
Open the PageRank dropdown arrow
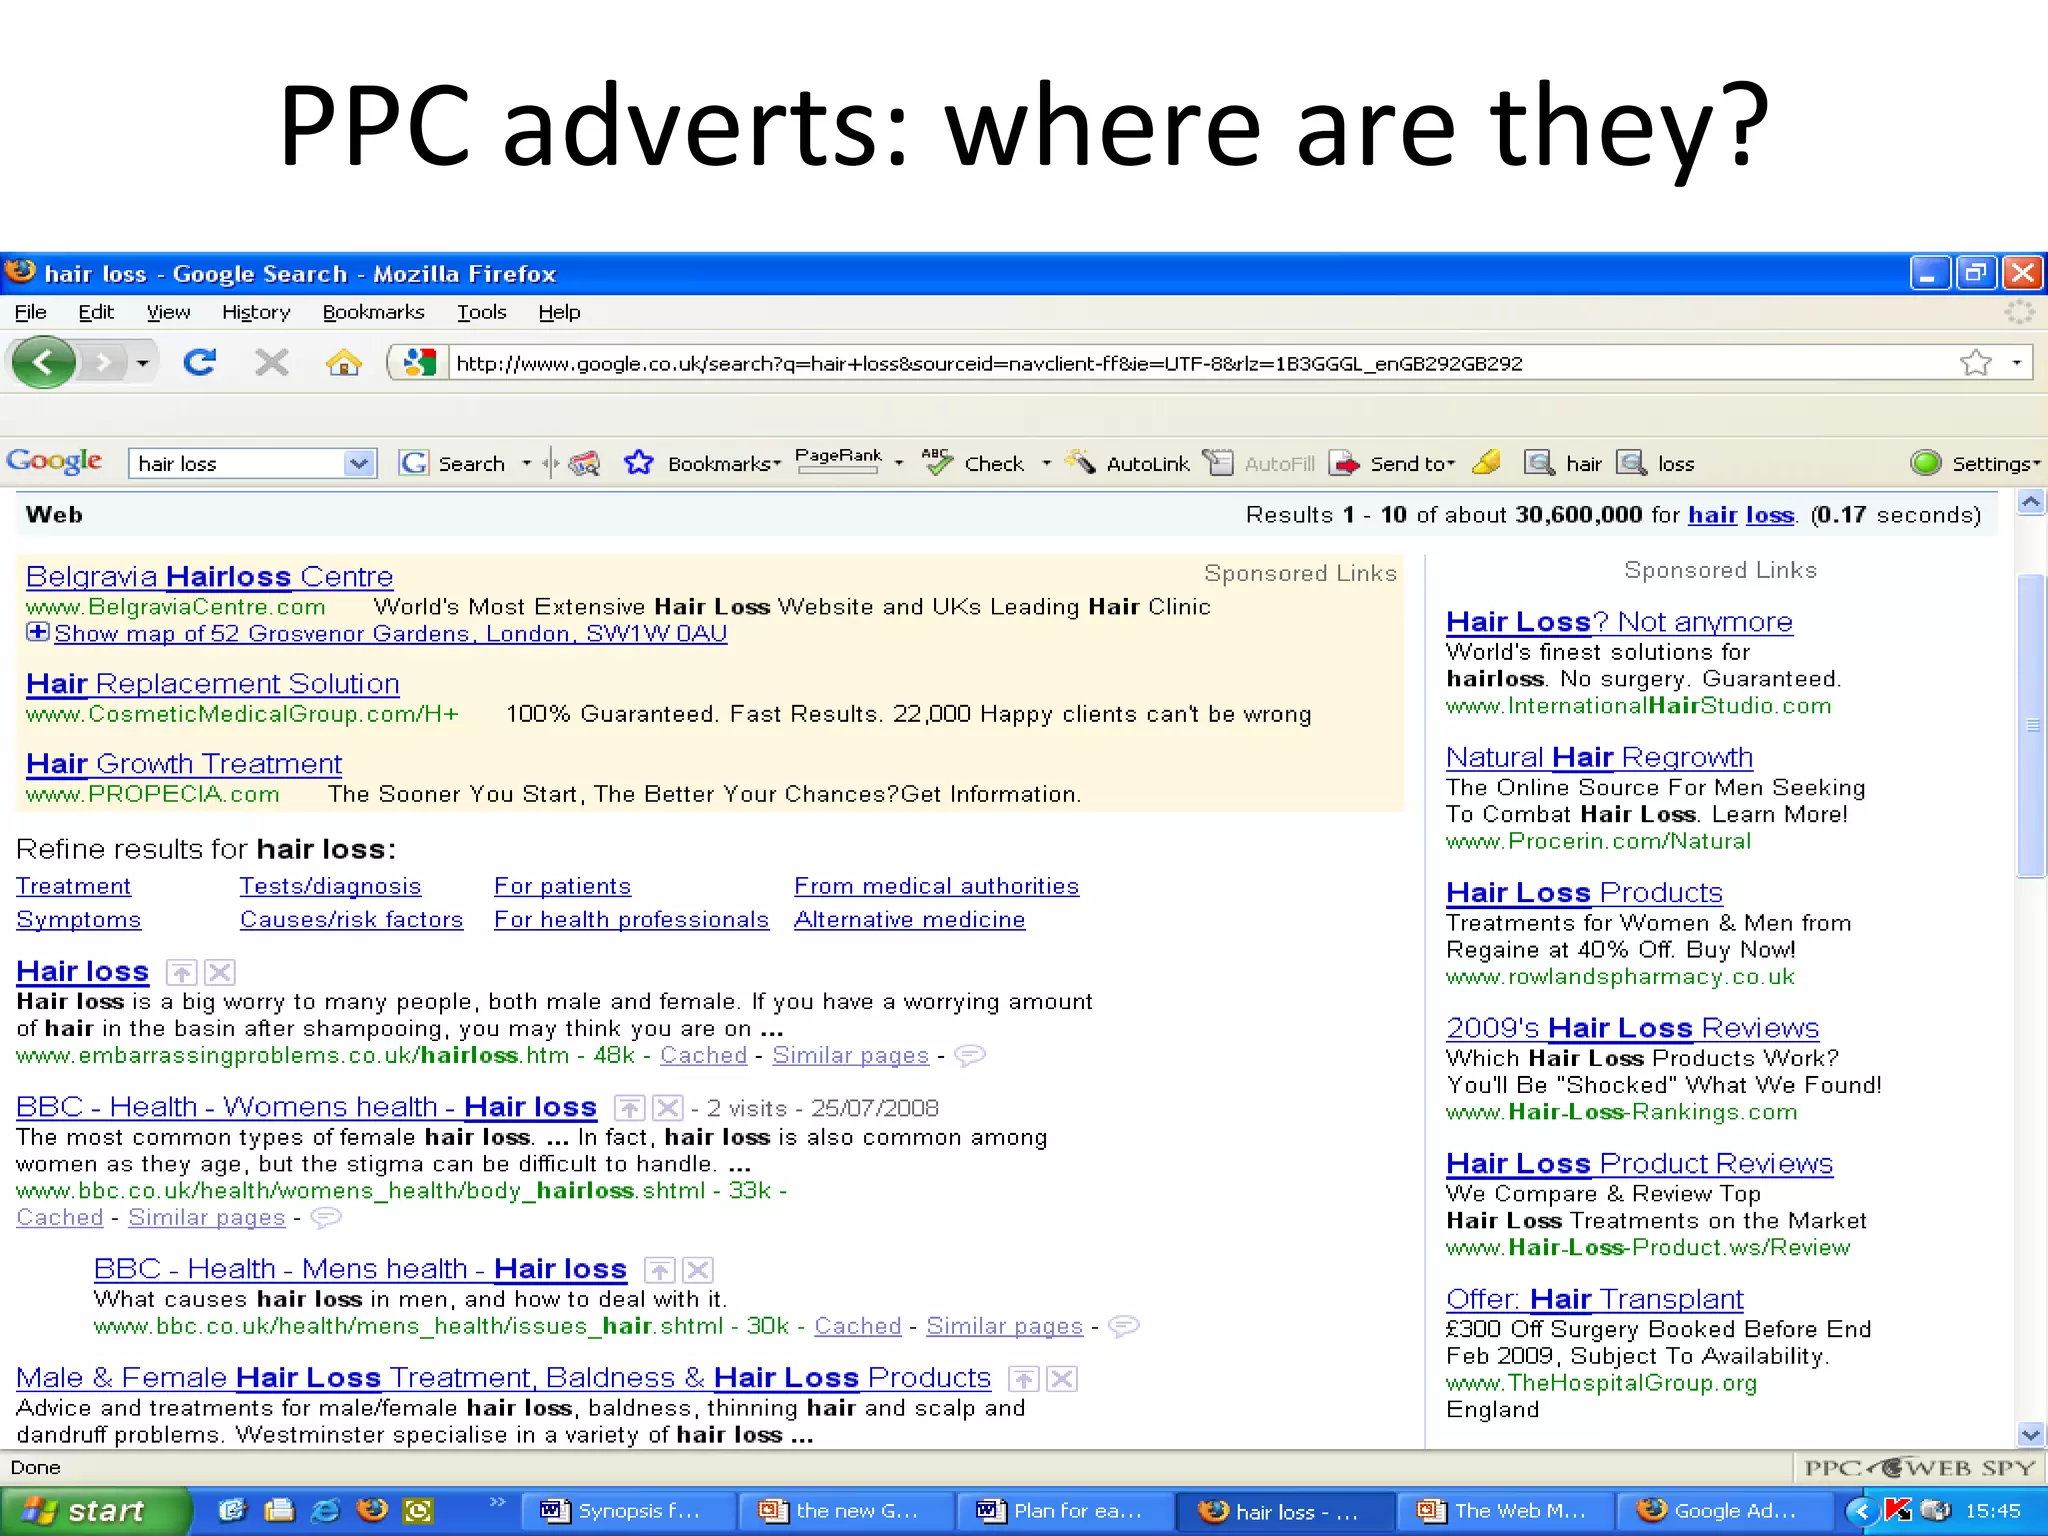coord(899,463)
